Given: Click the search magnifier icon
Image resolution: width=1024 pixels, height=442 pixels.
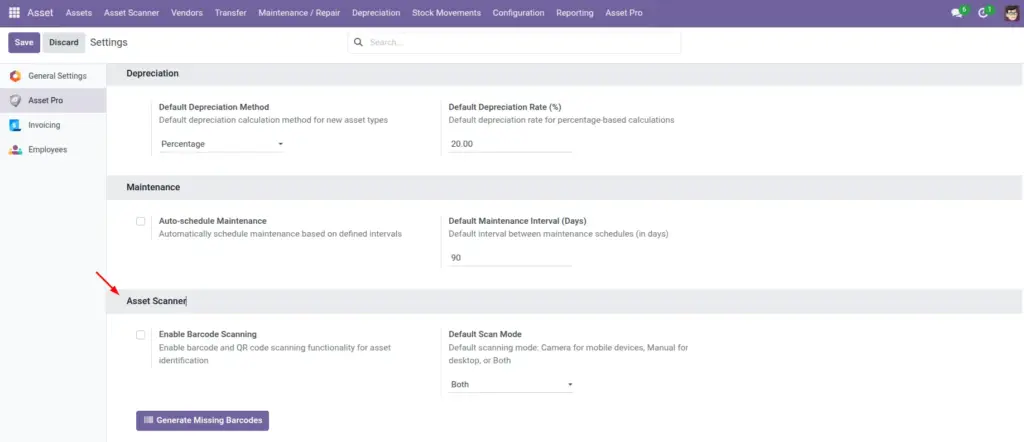Looking at the screenshot, I should point(358,42).
